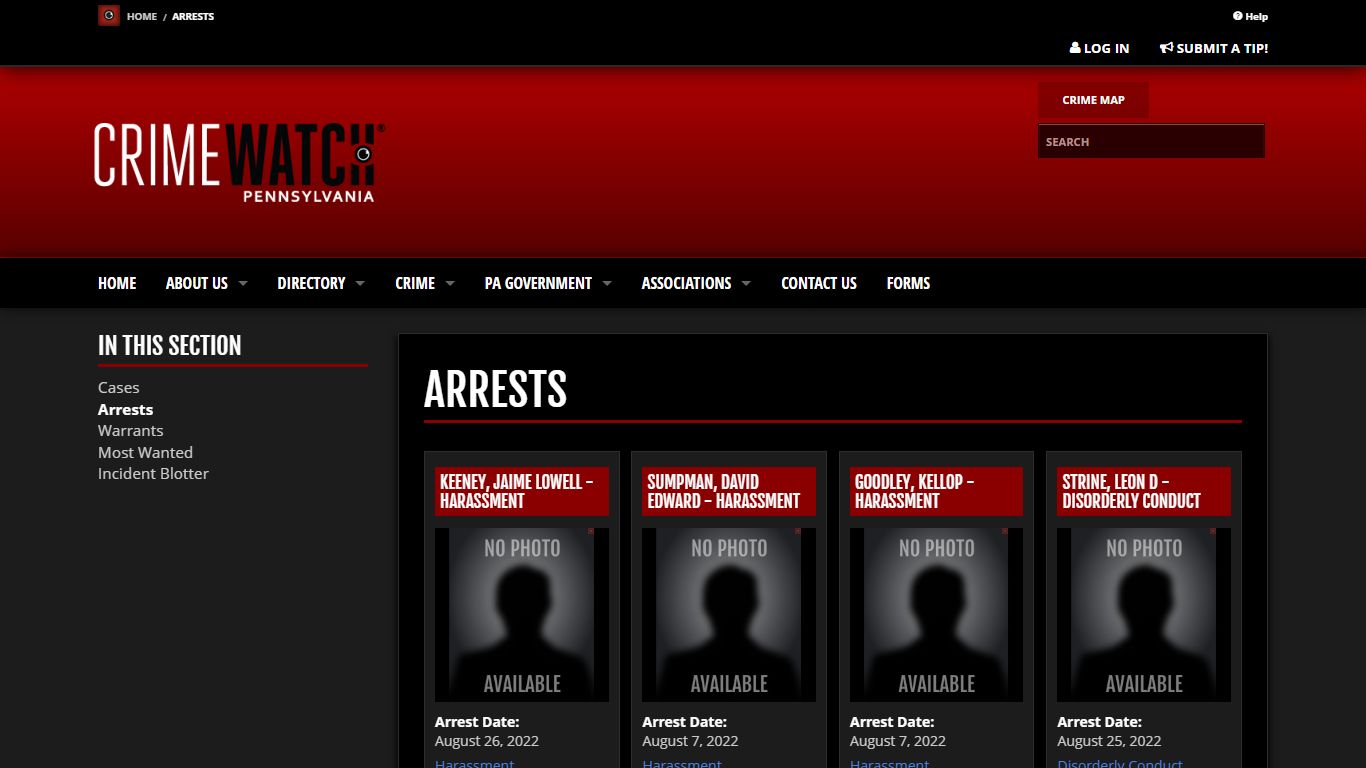This screenshot has height=768, width=1366.
Task: Go to HOME breadcrumb link
Action: (142, 16)
